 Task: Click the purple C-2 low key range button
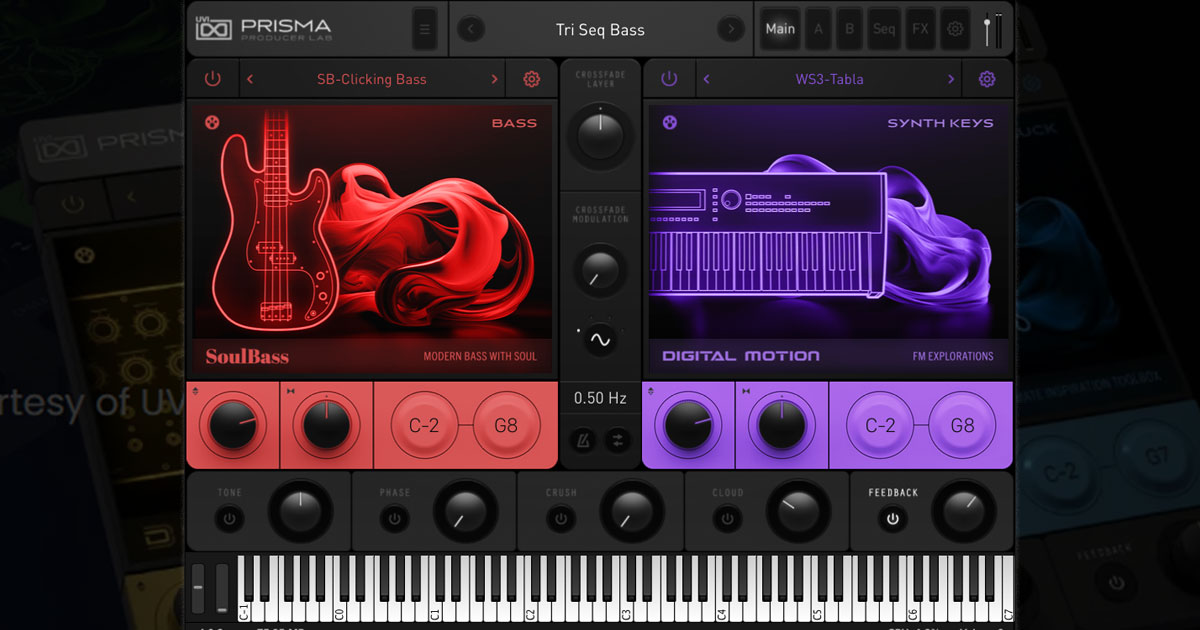pos(880,425)
